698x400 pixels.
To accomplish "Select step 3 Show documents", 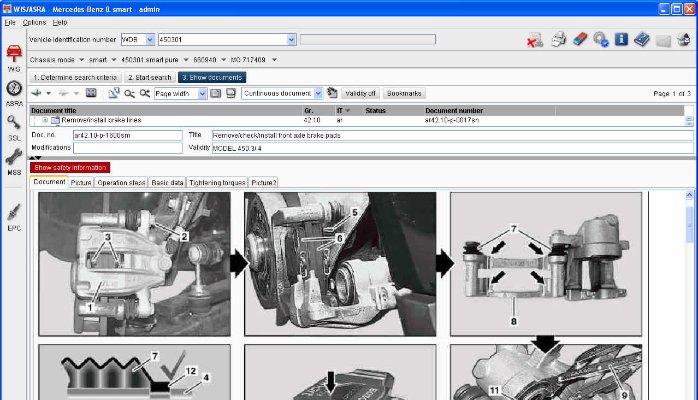I will click(212, 77).
